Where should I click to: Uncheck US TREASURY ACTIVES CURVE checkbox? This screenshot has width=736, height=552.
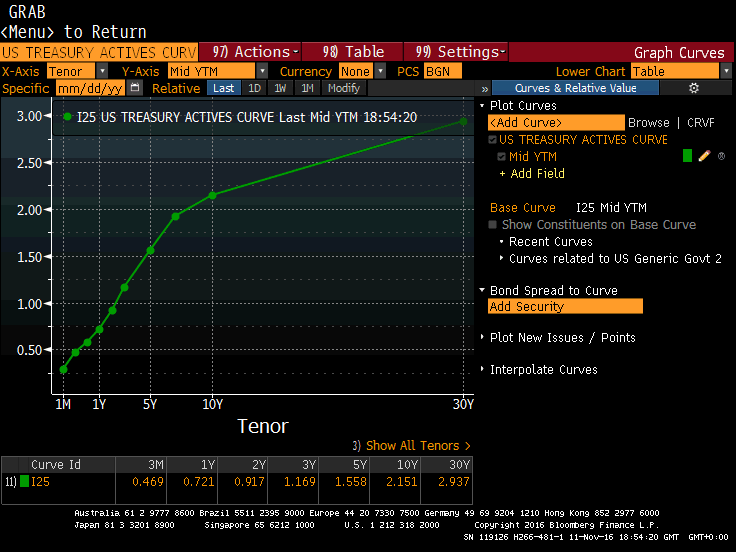tap(492, 140)
